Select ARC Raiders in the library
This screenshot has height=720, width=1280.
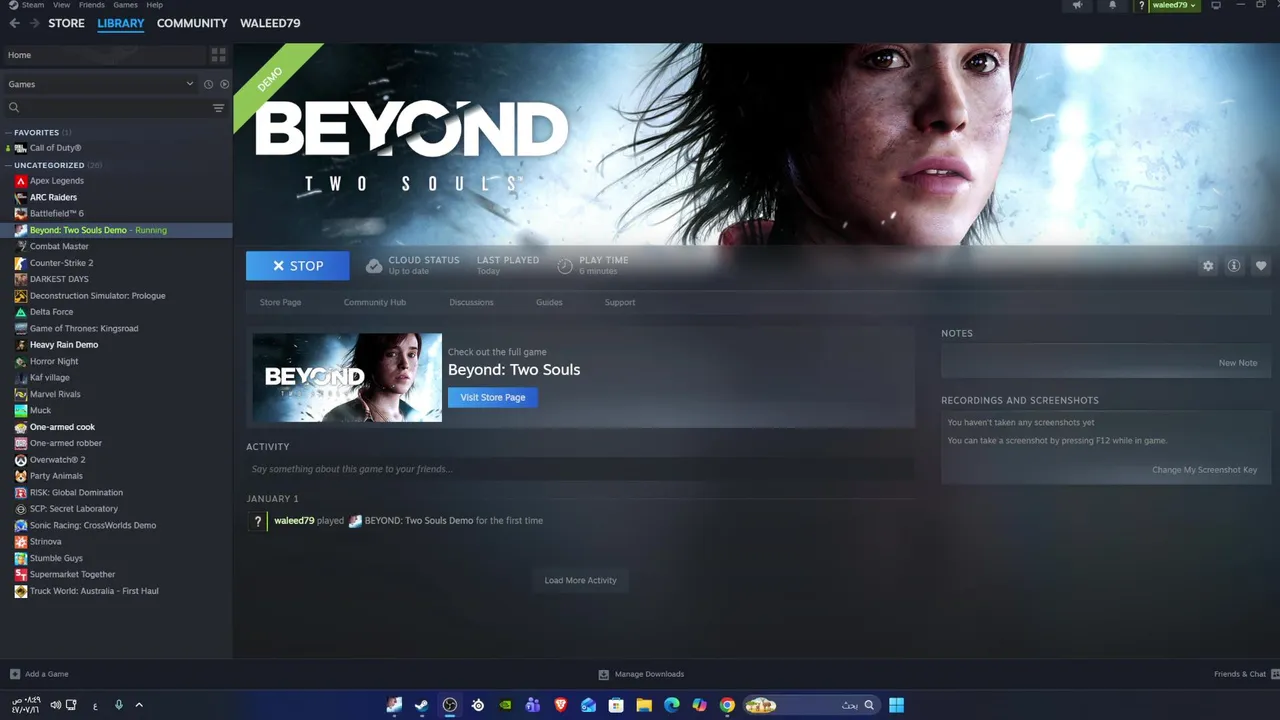pyautogui.click(x=53, y=197)
